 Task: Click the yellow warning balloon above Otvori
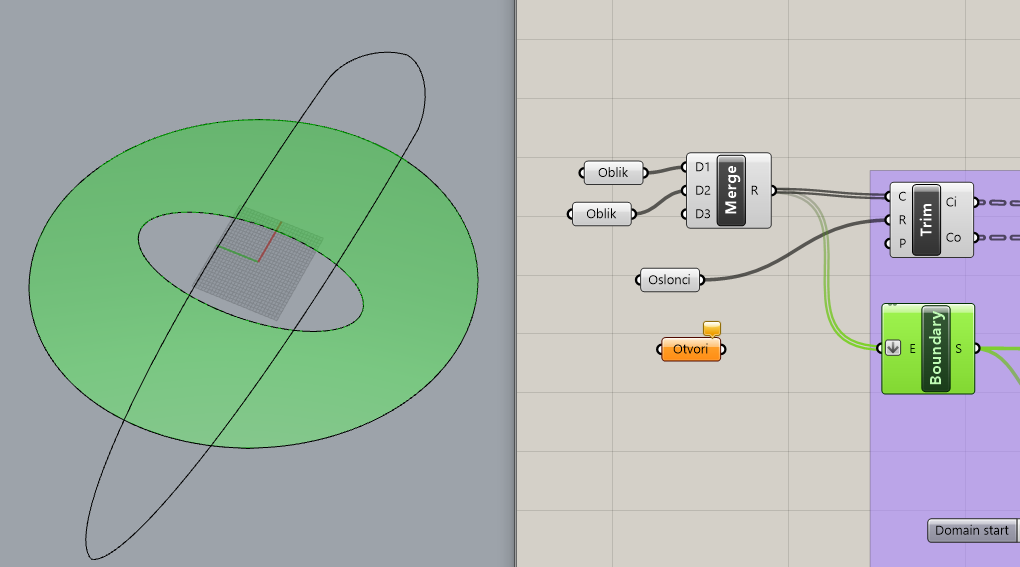point(712,328)
